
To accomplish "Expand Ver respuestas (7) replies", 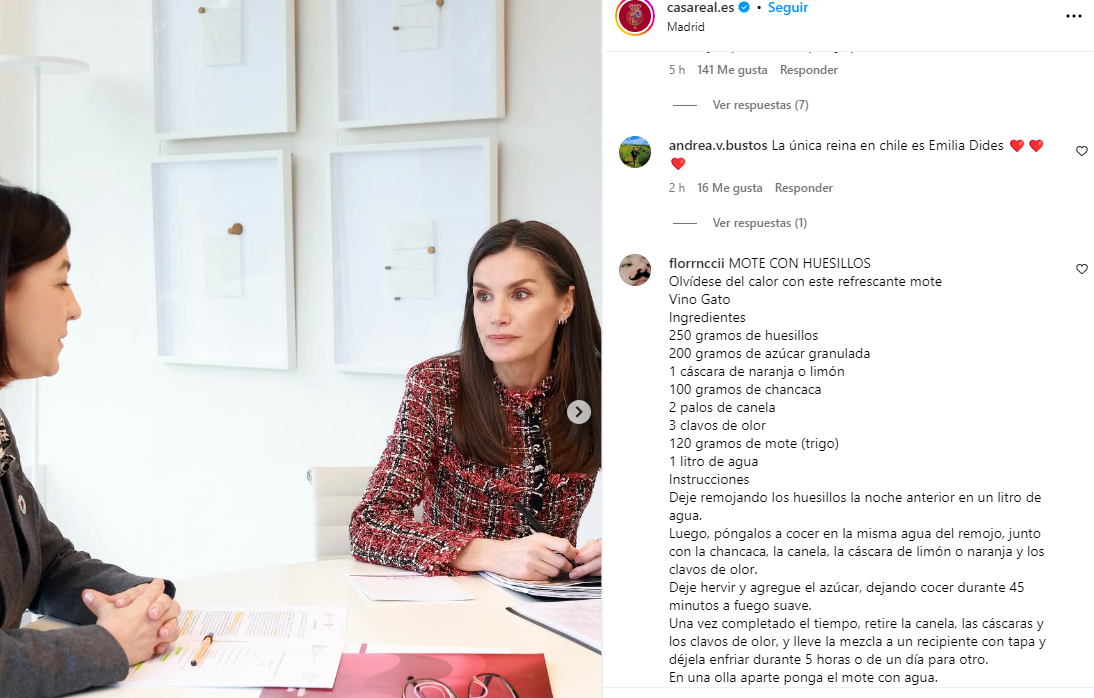I will tap(760, 105).
